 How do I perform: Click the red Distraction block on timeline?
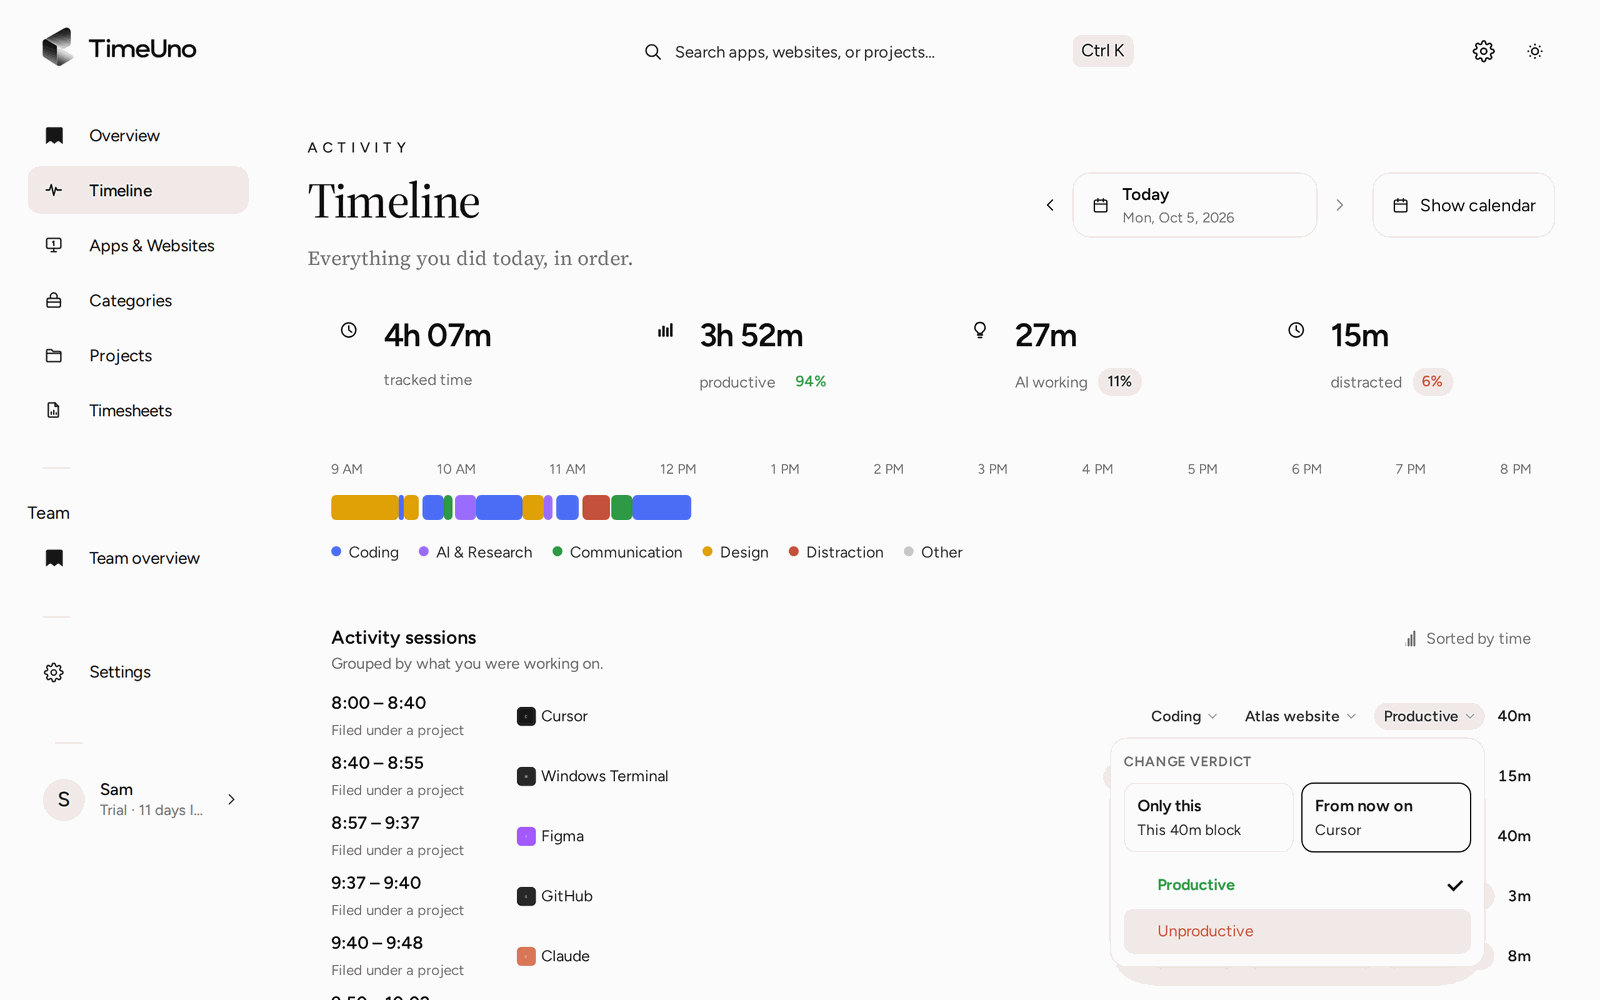pos(596,508)
